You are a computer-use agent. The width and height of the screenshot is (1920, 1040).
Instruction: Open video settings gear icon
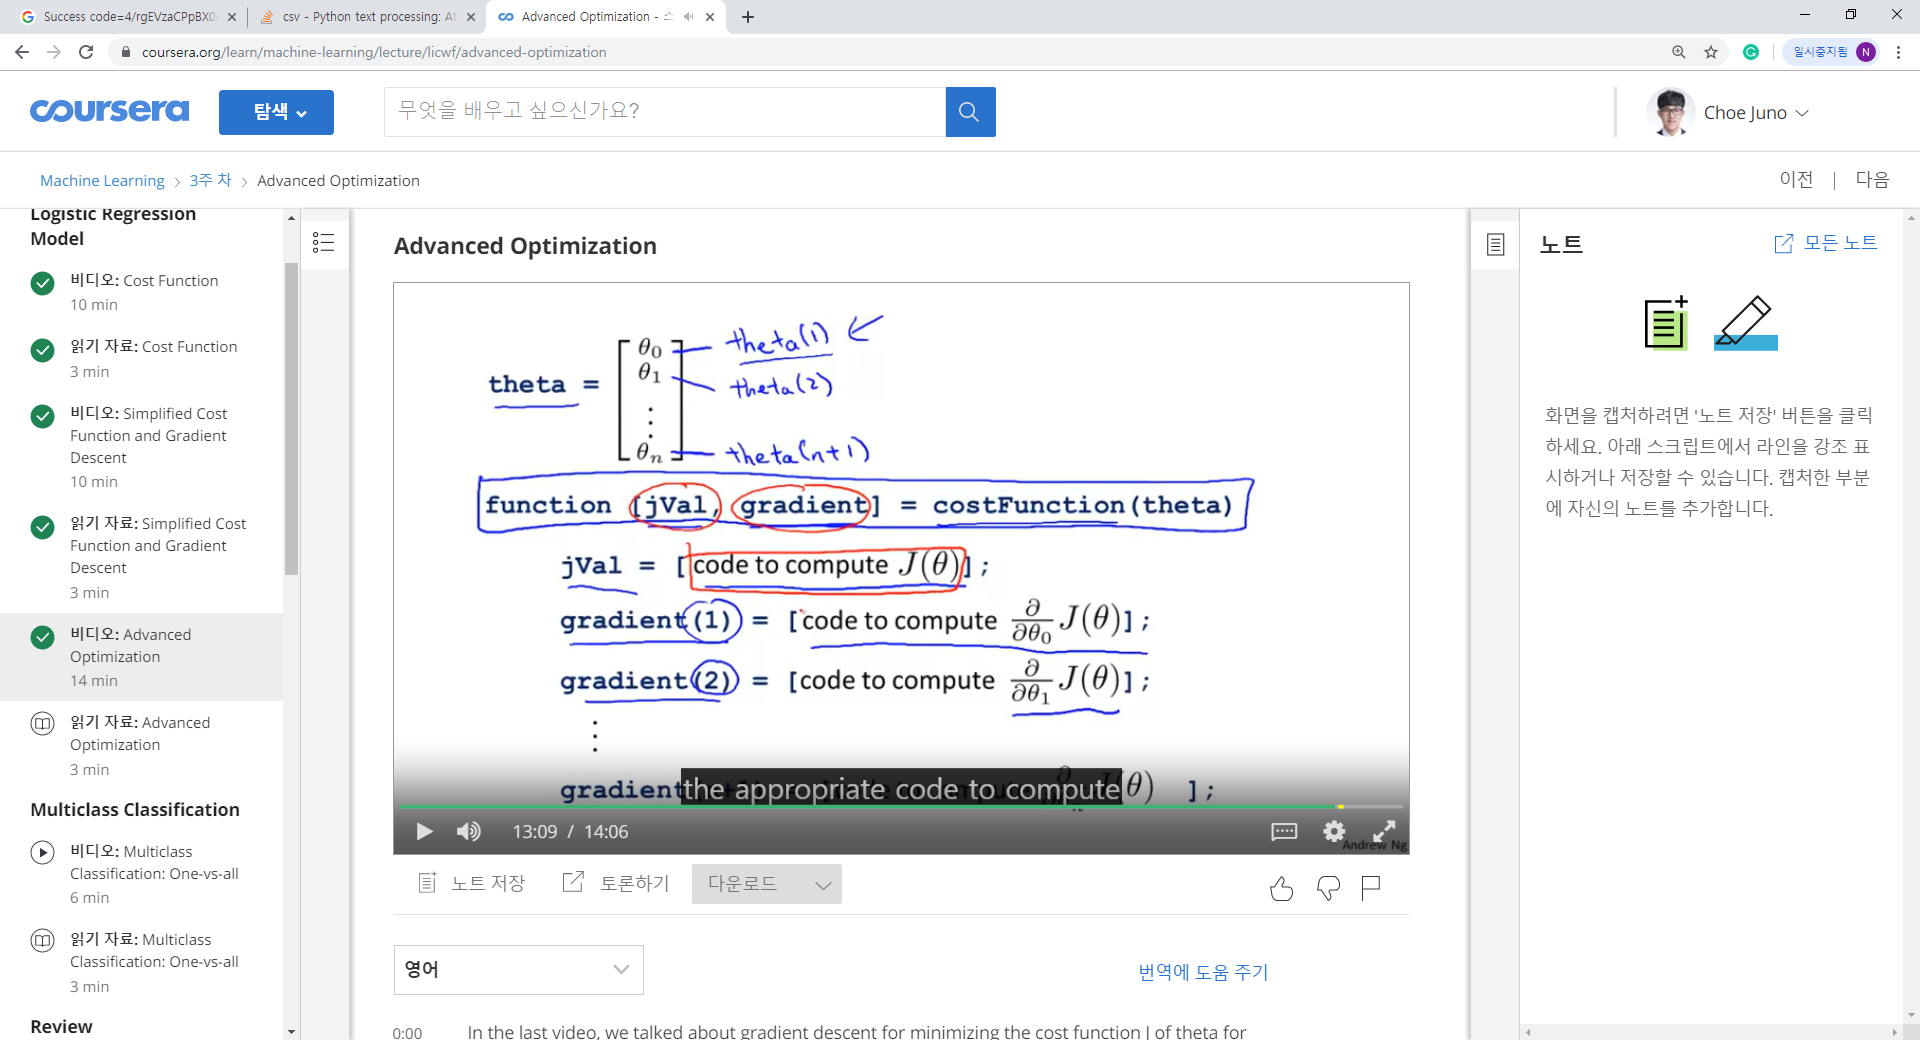(1334, 831)
